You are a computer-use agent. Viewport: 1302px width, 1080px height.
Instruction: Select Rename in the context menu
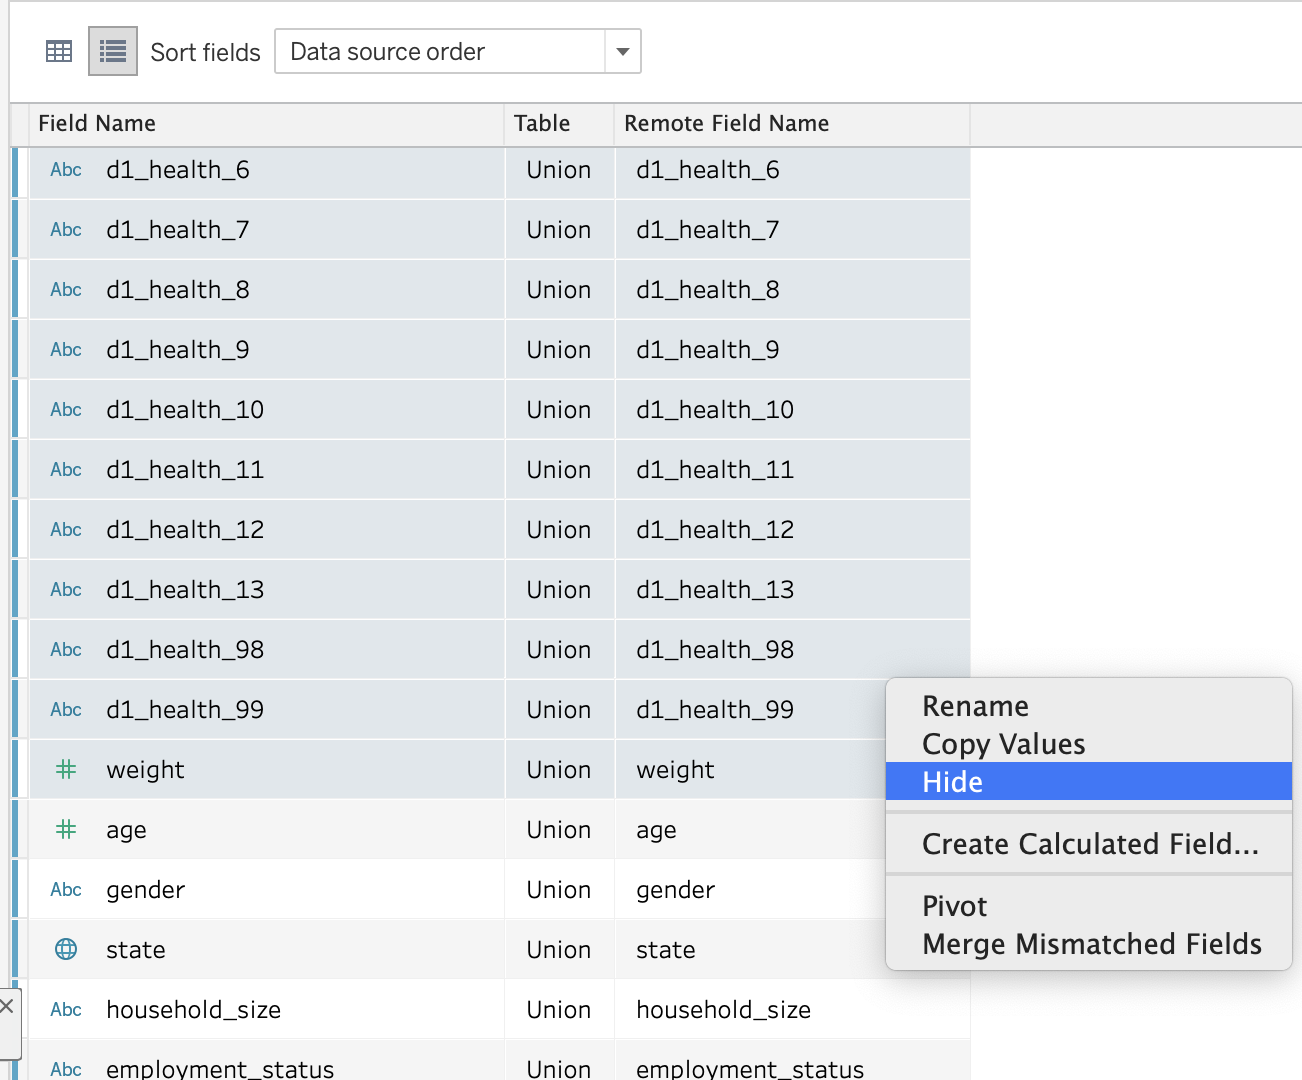(x=975, y=706)
